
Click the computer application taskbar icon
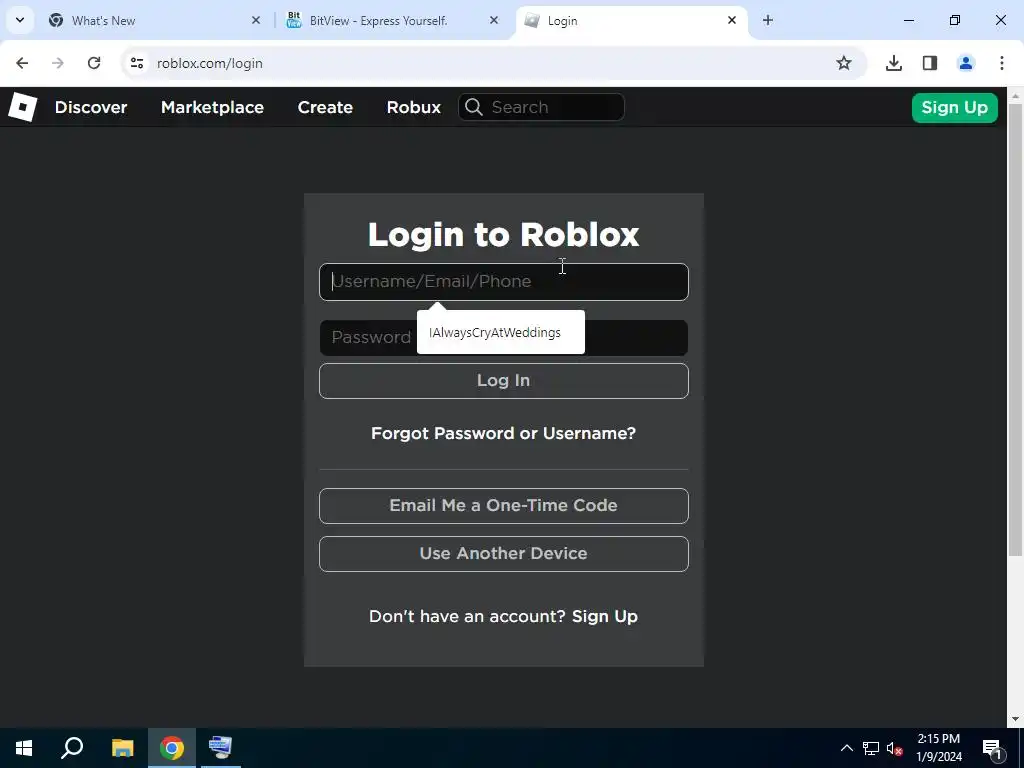pyautogui.click(x=220, y=748)
